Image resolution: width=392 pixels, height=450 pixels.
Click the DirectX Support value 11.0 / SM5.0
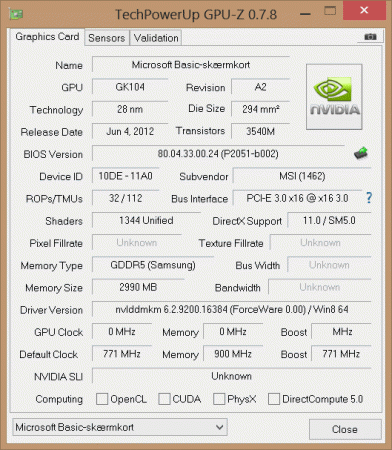329,220
